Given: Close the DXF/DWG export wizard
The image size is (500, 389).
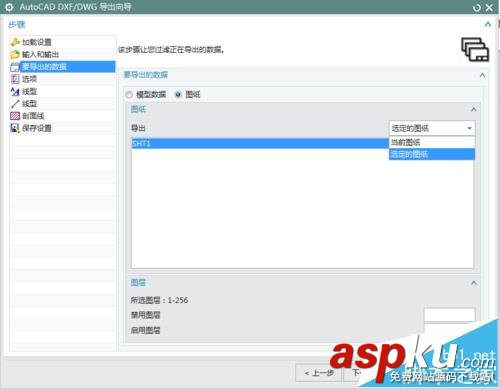Looking at the screenshot, I should (x=489, y=8).
